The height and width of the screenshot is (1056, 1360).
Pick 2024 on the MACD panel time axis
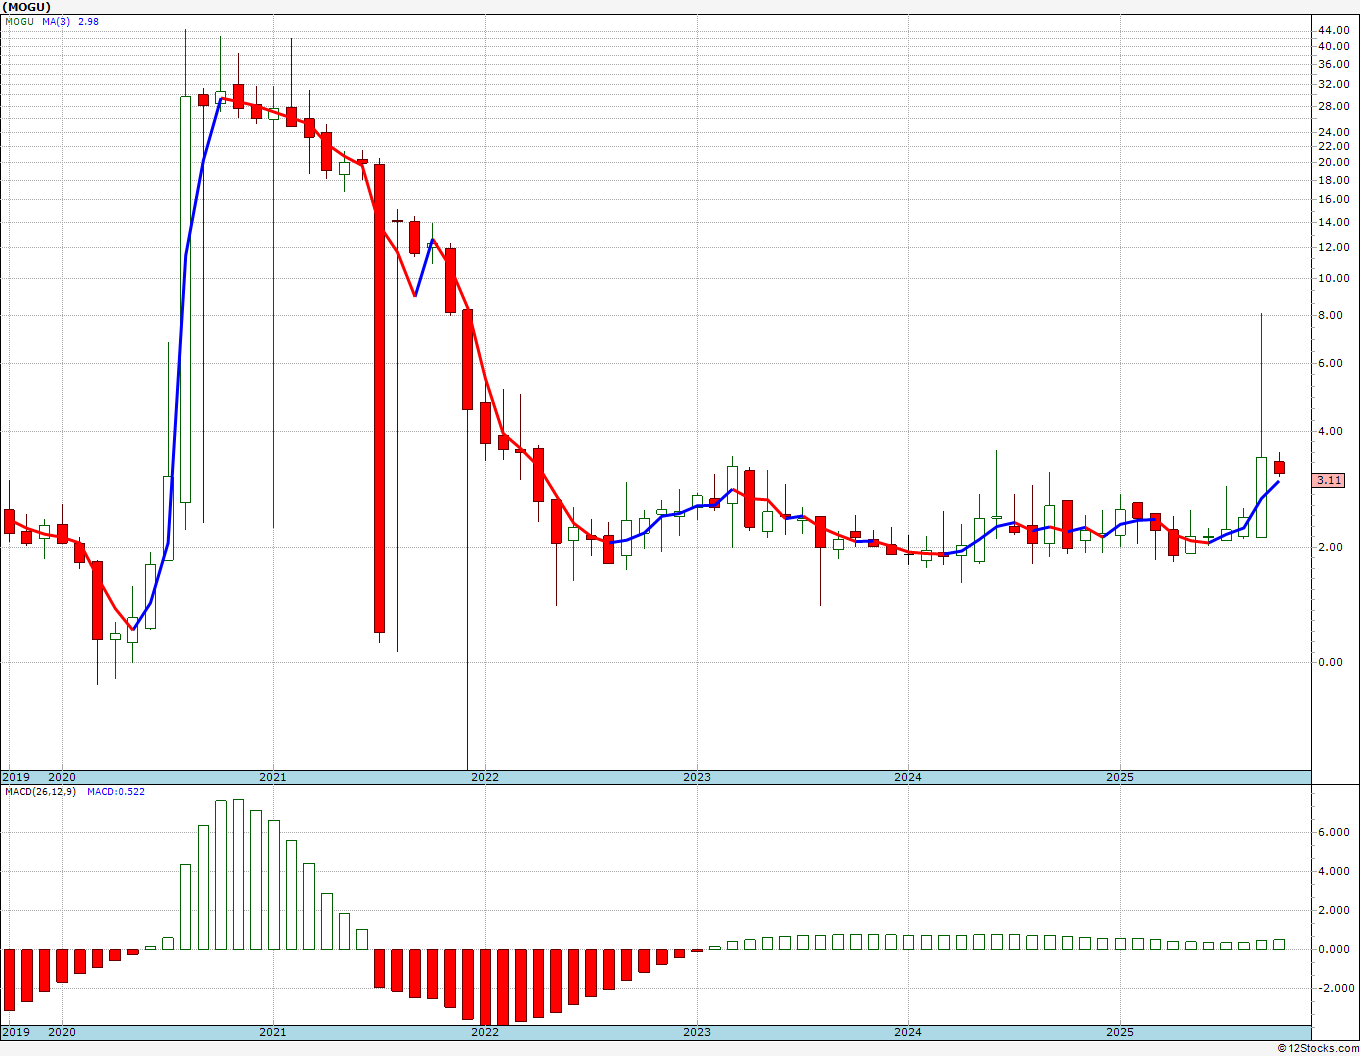coord(908,1032)
